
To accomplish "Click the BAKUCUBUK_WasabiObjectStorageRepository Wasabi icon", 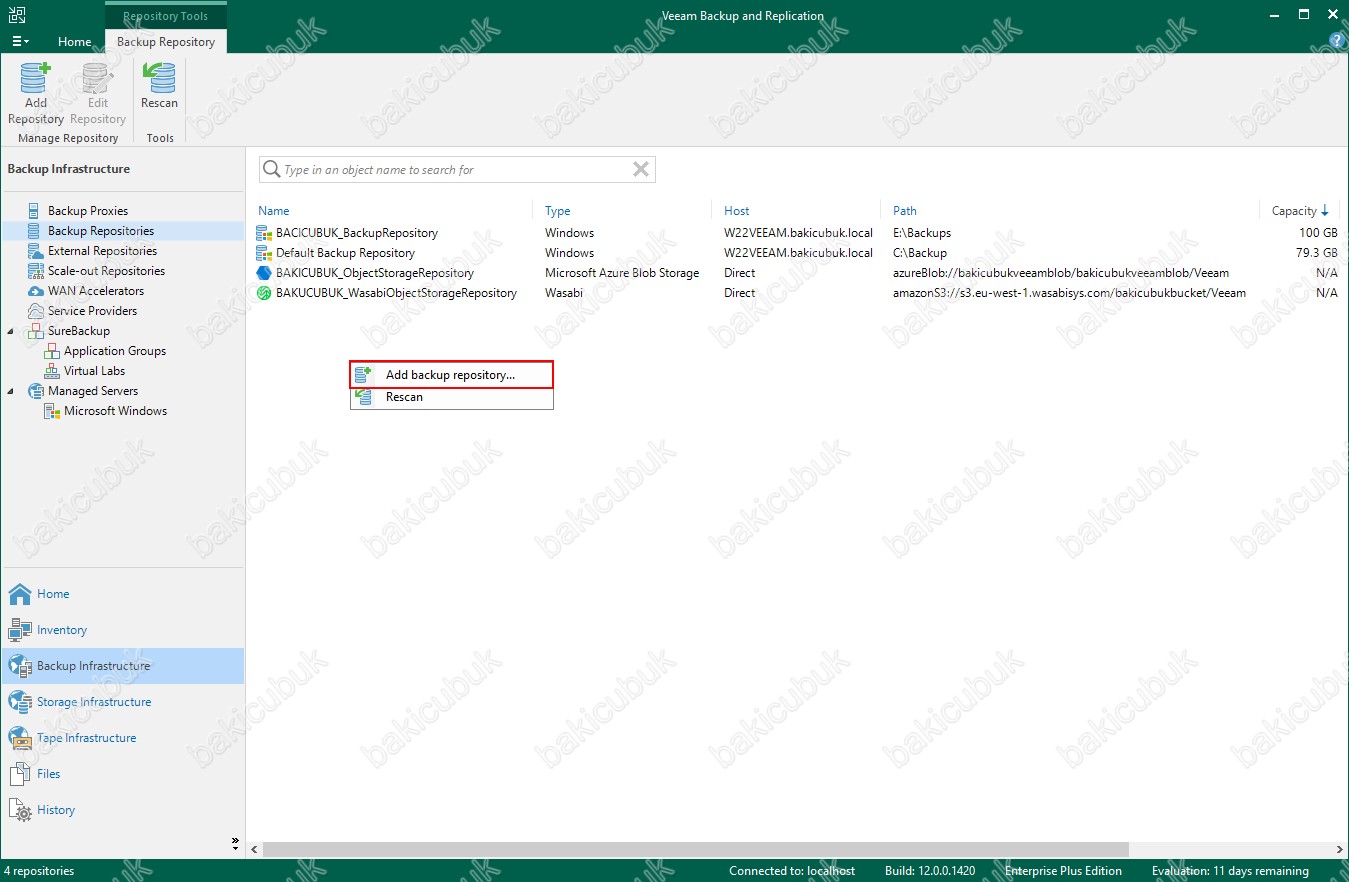I will click(x=264, y=293).
